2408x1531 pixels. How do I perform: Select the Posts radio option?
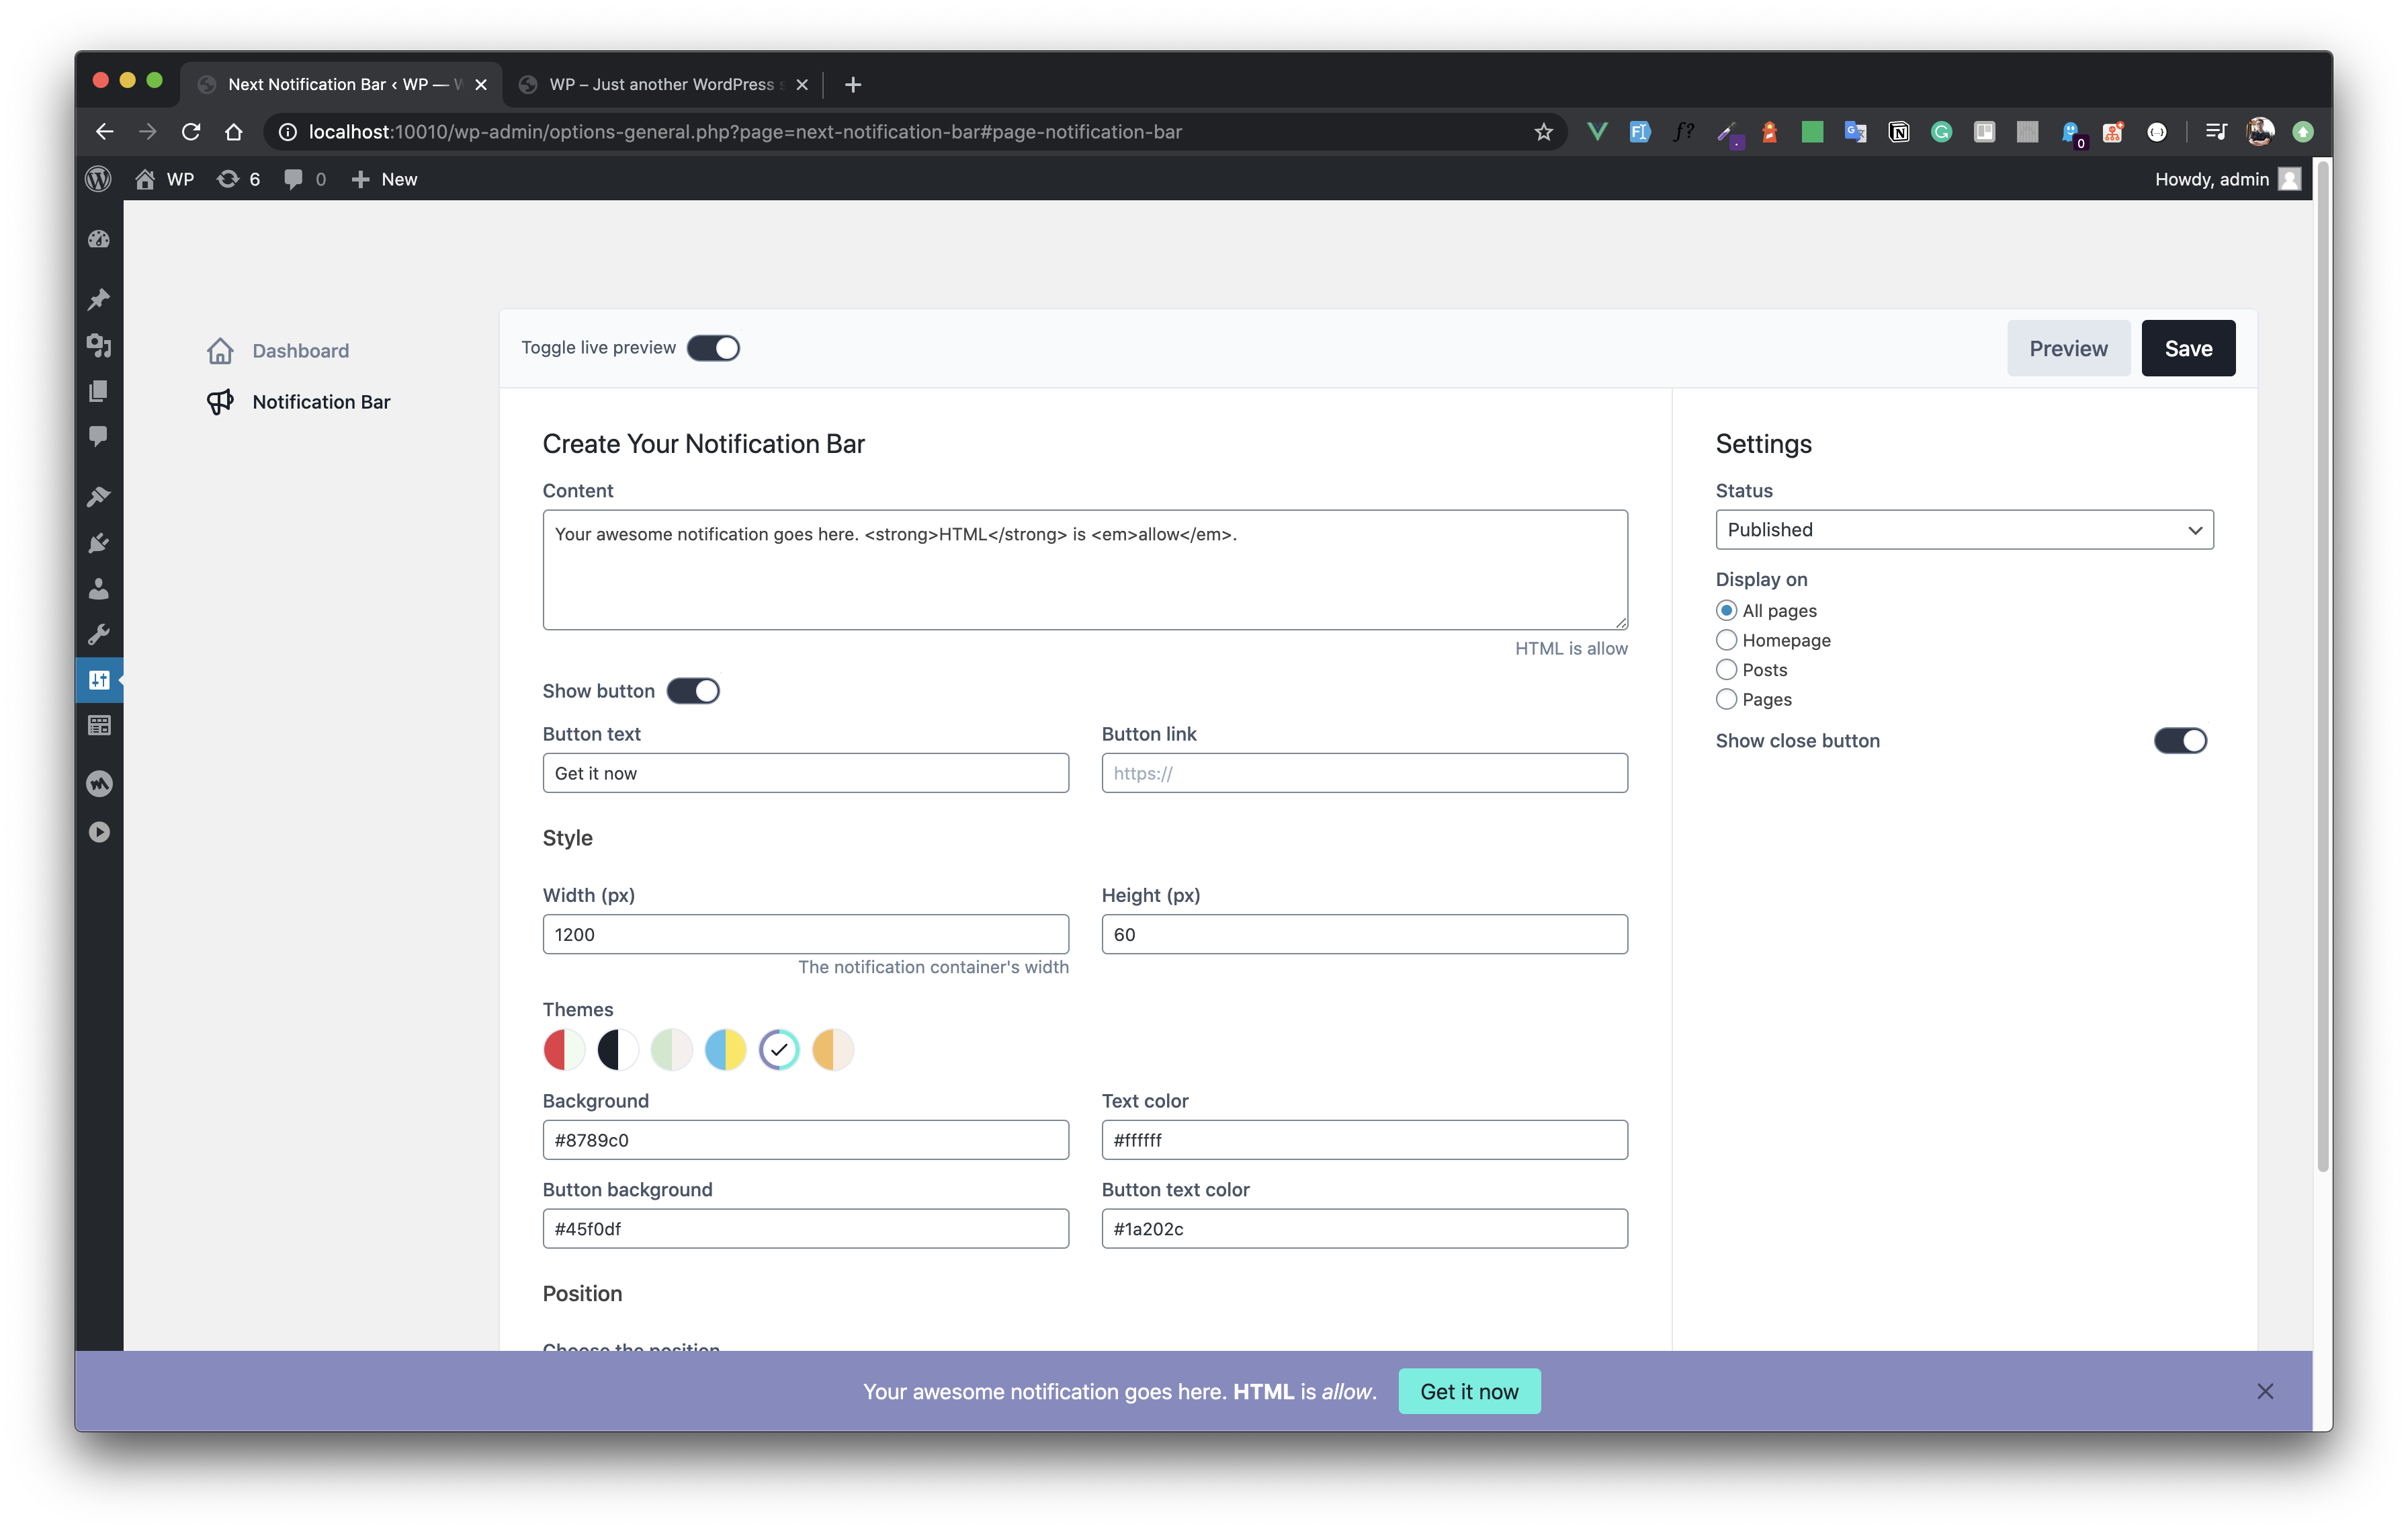point(1726,670)
